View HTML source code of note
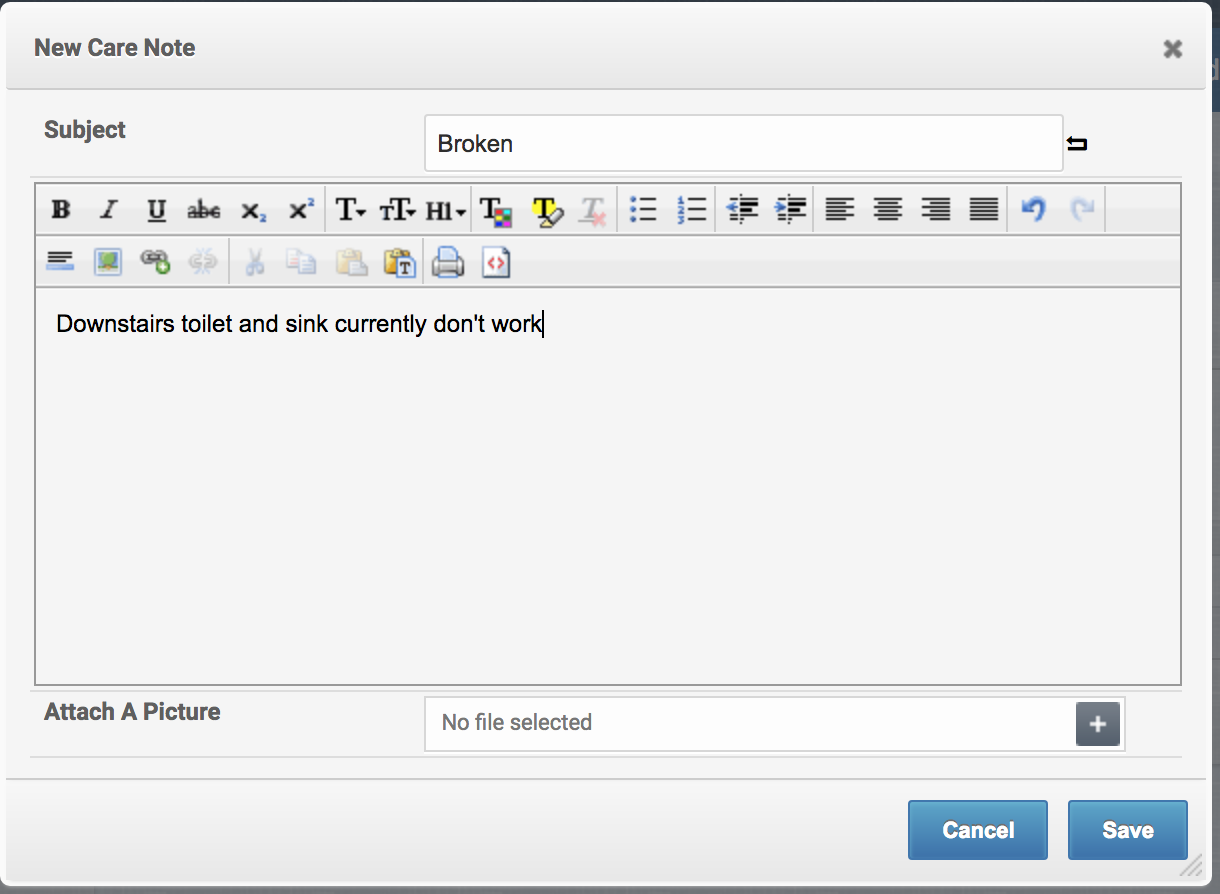Viewport: 1220px width, 894px height. click(x=496, y=262)
